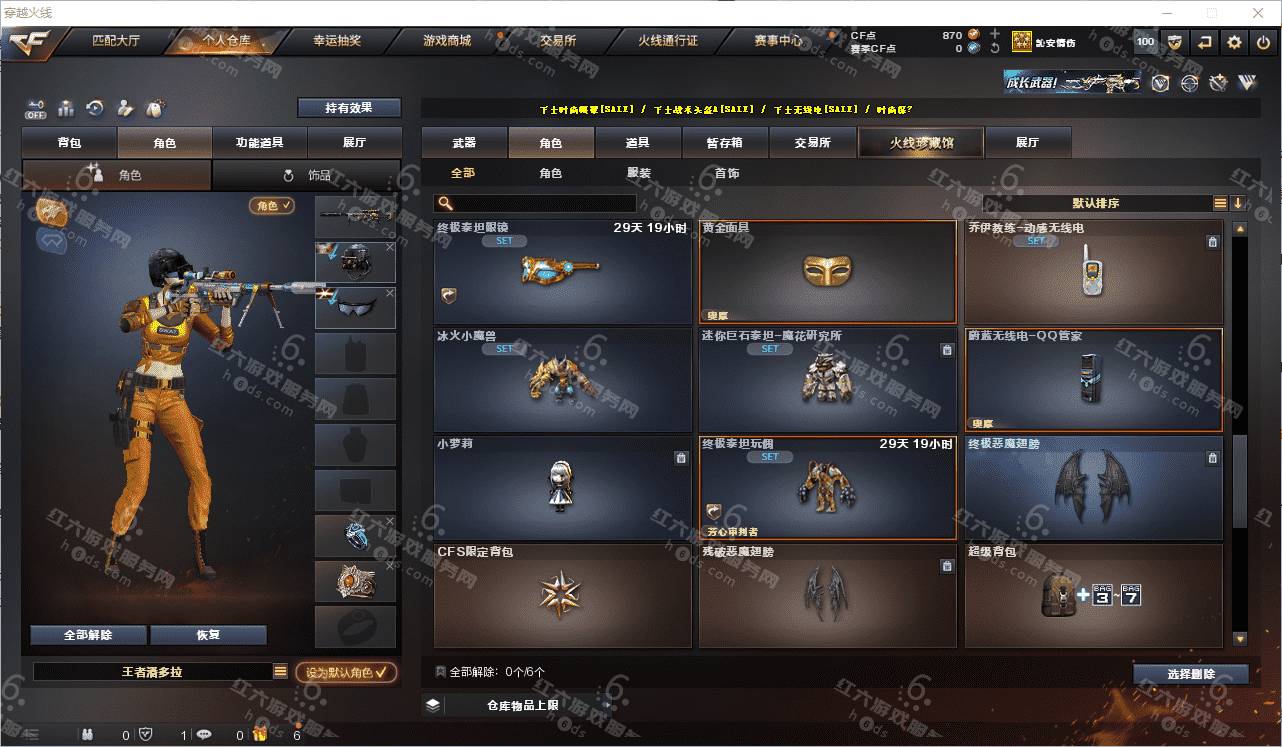
Task: Enable 设为默认角色 option
Action: click(346, 672)
